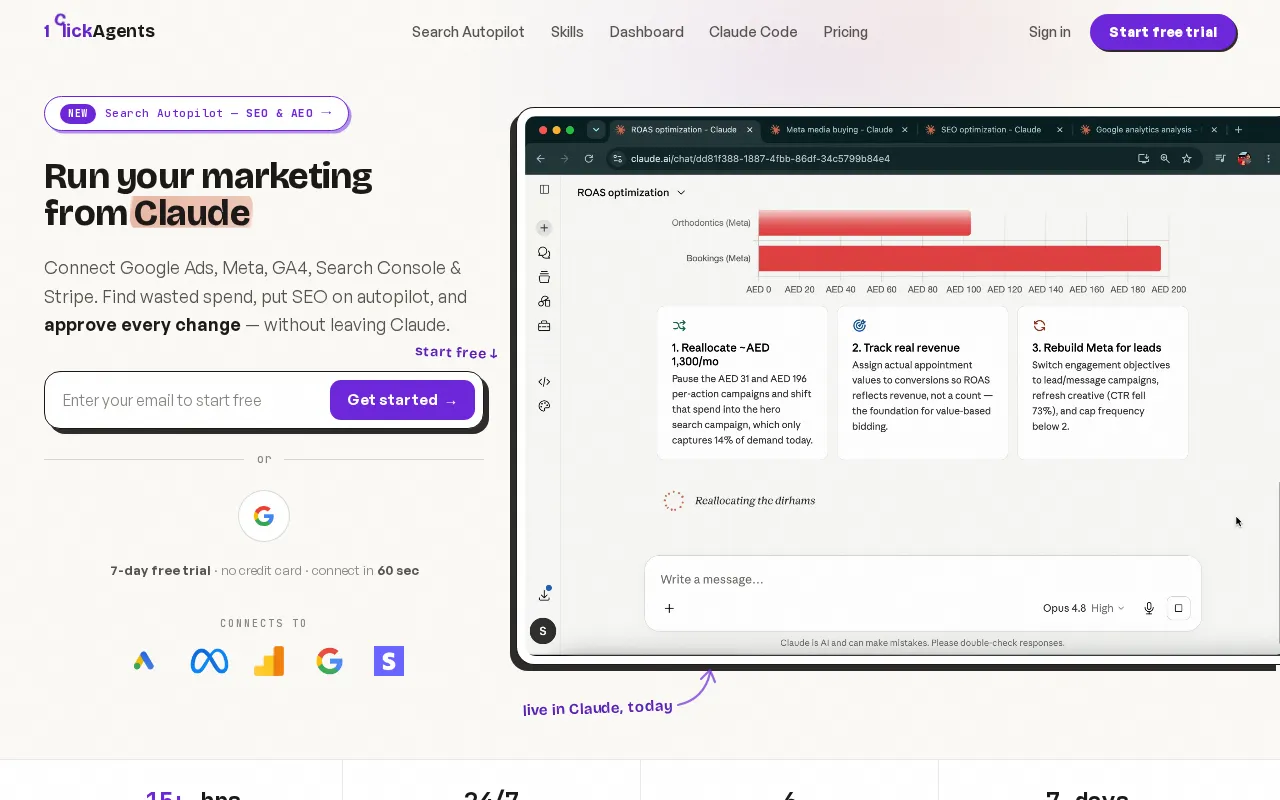Screen dimensions: 1280x800
Task: Click the microphone icon in message box
Action: click(1149, 608)
